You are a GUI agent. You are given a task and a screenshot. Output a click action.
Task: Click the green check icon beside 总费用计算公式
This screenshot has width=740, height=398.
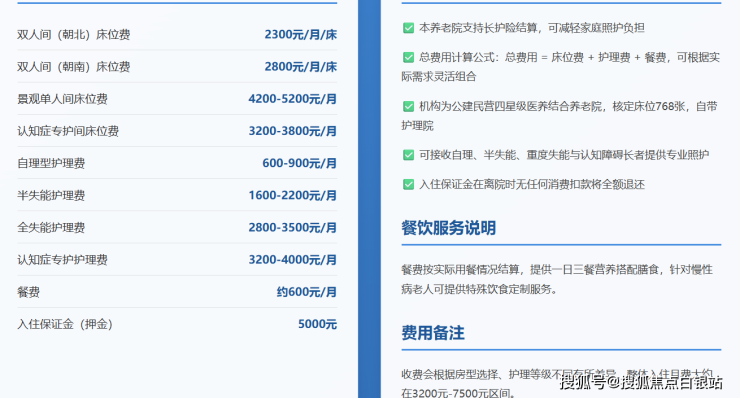tap(408, 58)
